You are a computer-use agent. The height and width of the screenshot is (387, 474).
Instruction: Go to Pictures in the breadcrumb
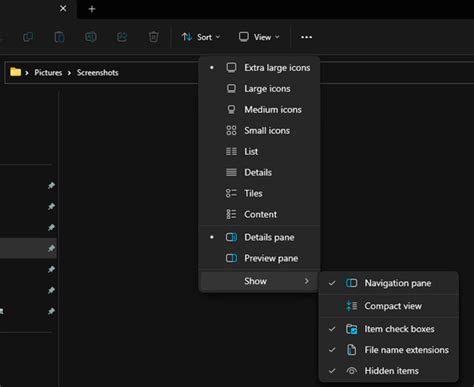[48, 72]
